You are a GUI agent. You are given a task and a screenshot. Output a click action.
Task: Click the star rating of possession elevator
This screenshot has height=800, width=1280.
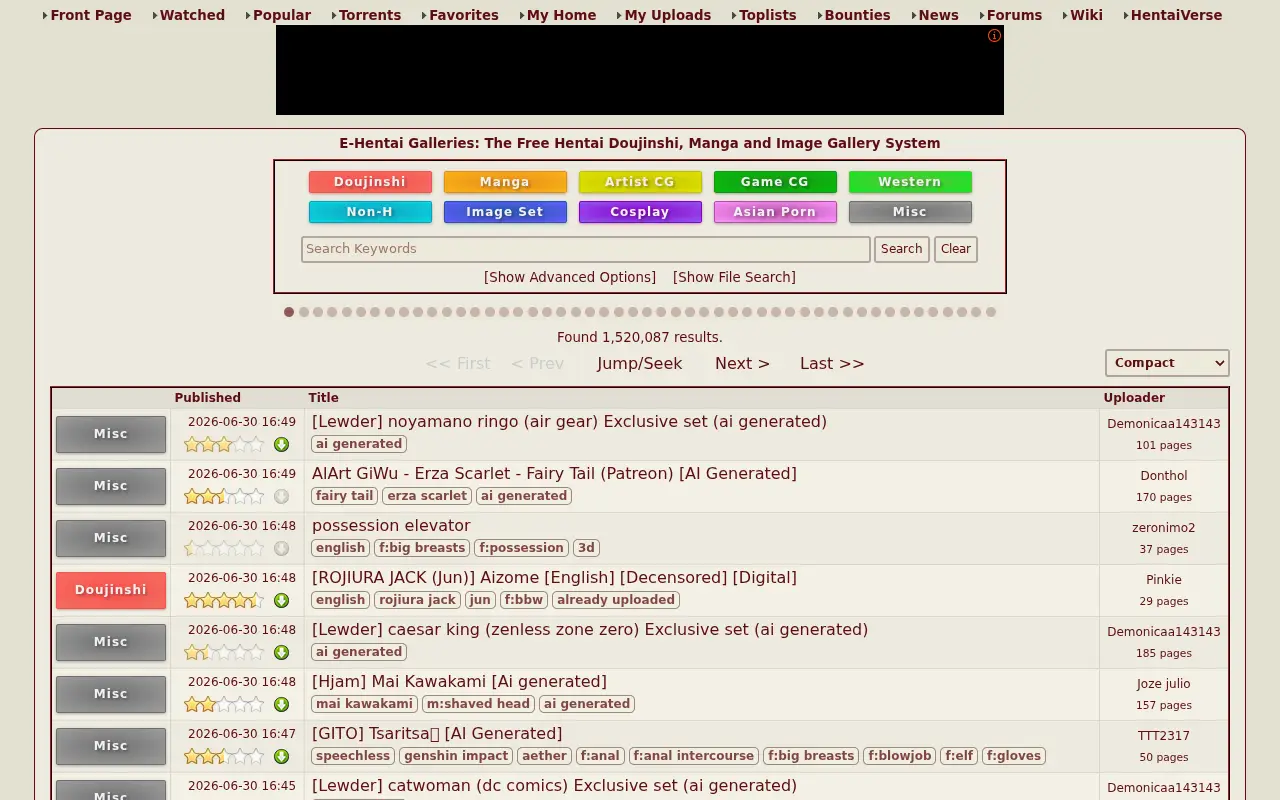pyautogui.click(x=224, y=548)
